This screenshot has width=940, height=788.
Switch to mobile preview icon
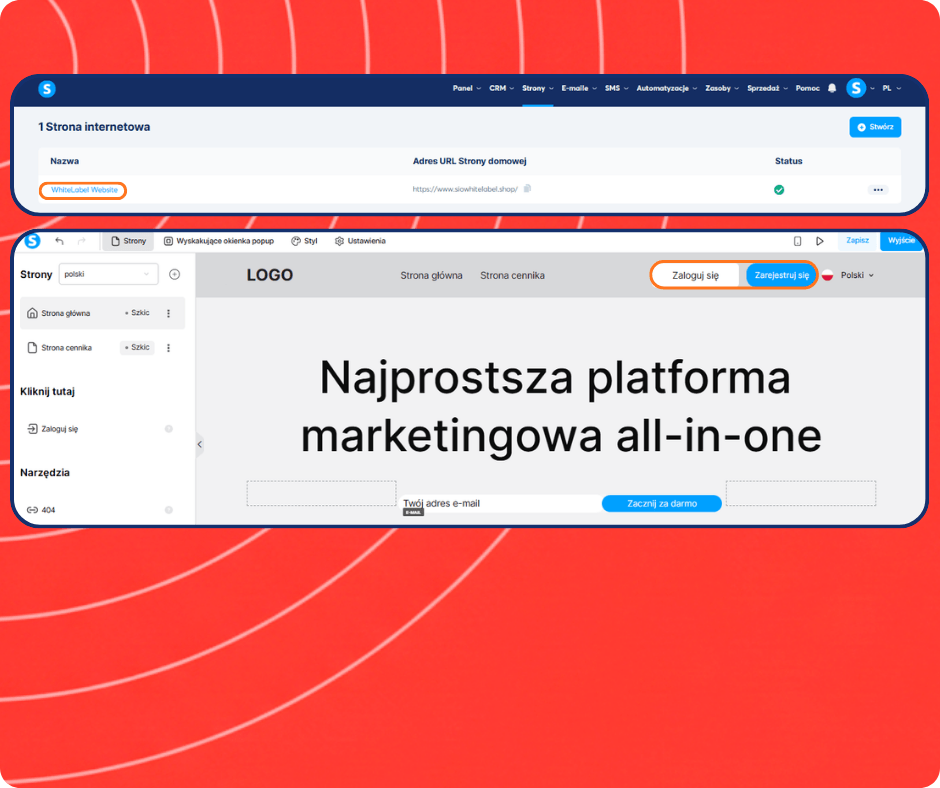pos(797,240)
